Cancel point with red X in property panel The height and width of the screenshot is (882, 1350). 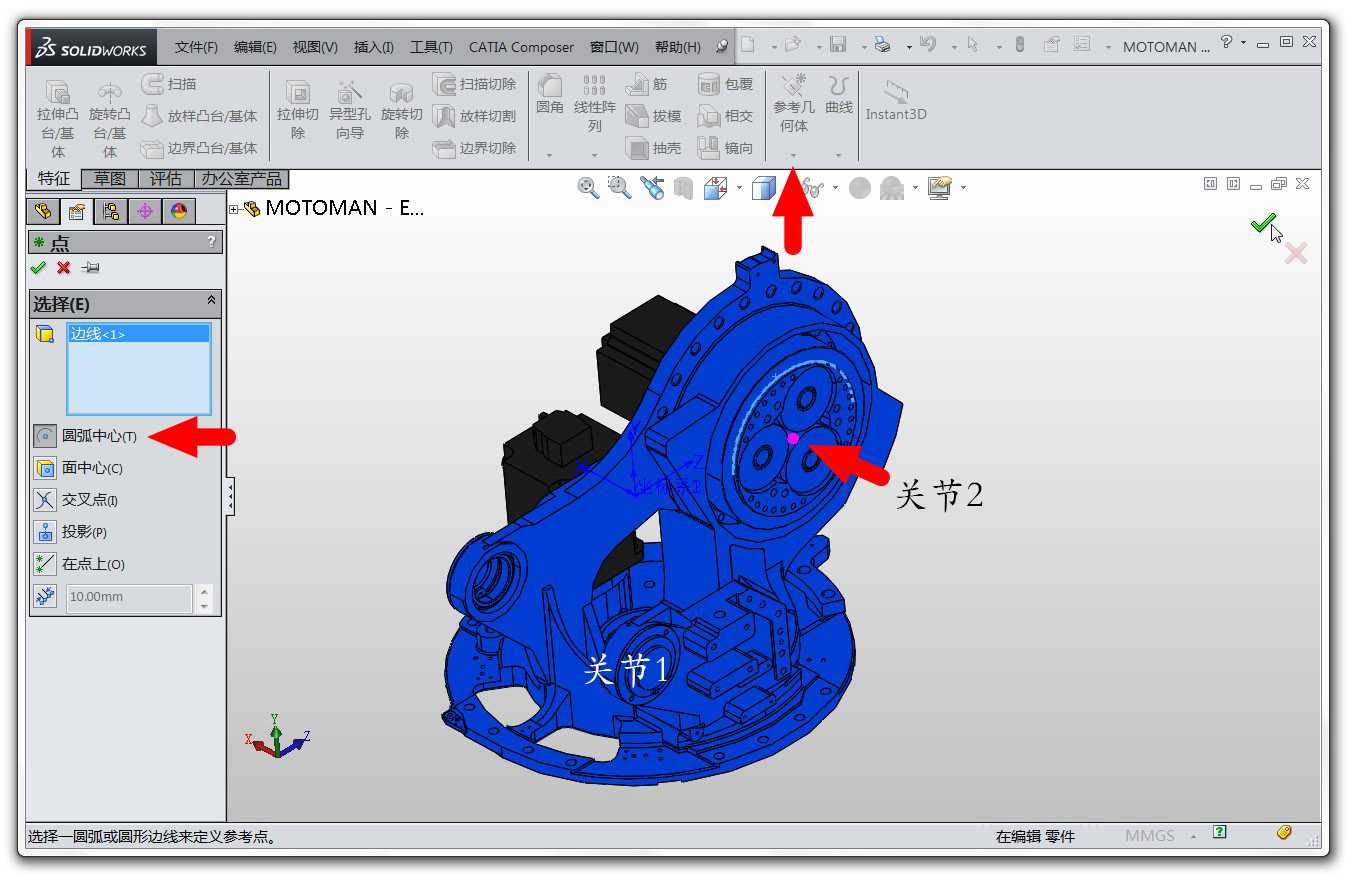coord(63,267)
